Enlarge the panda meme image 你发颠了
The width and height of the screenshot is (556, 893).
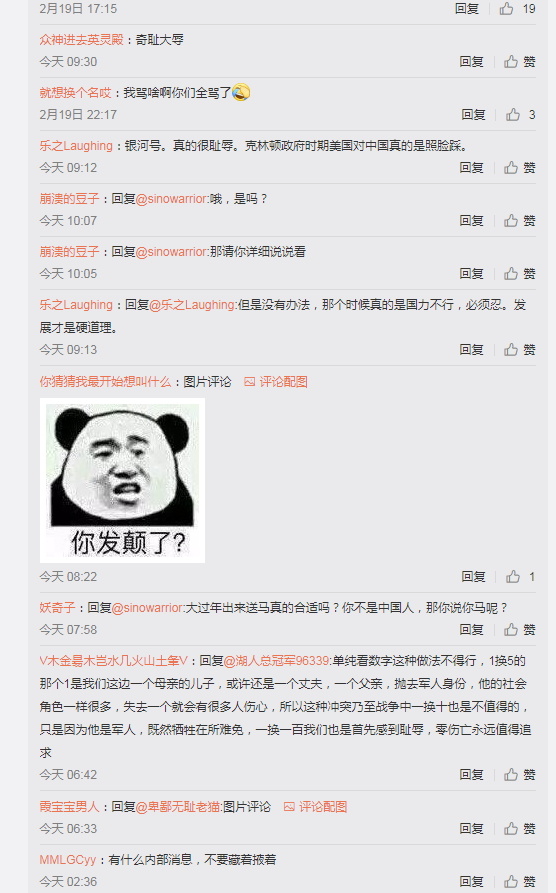122,481
